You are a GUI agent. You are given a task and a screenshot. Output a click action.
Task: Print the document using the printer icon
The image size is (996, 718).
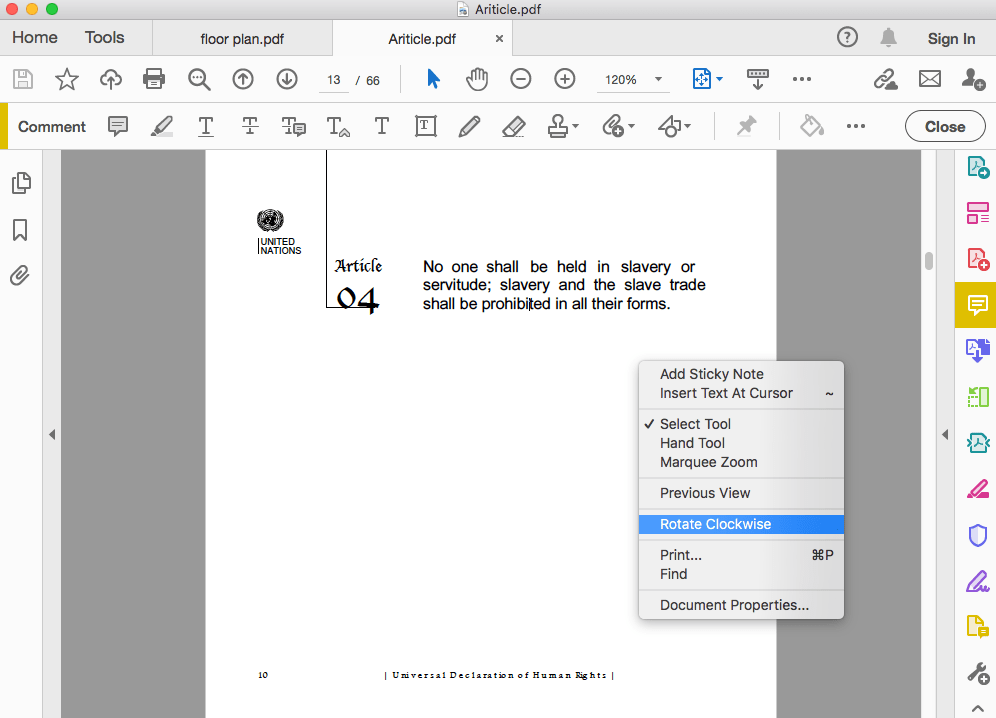[x=155, y=80]
